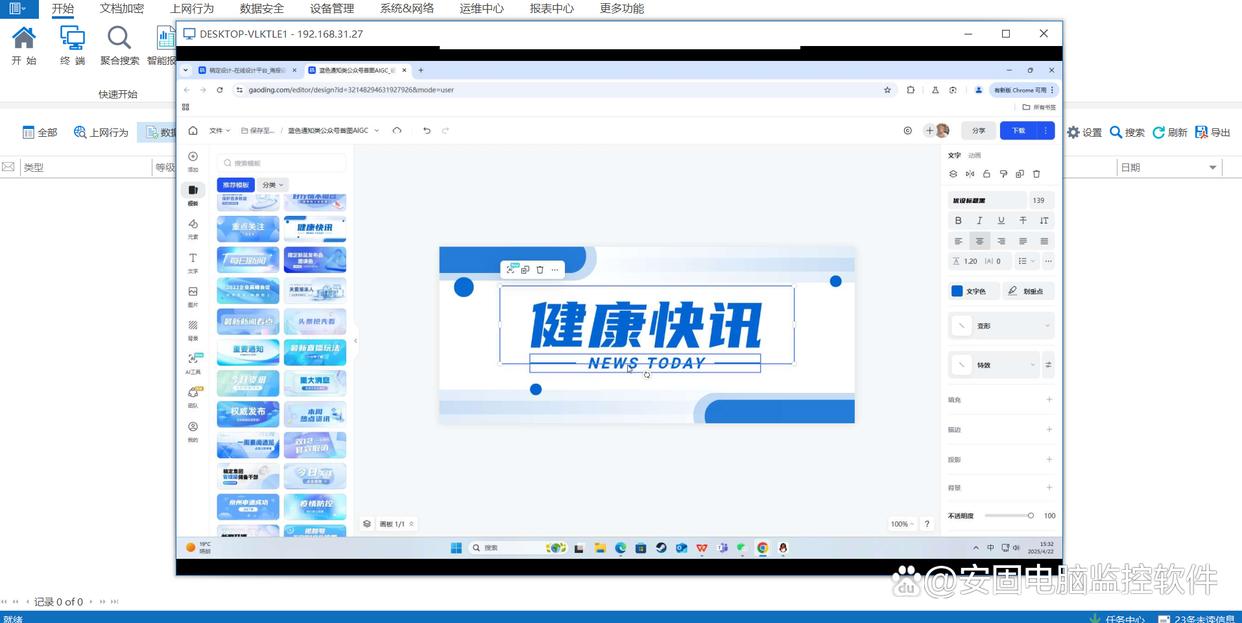Click the layers order icon in properties panel
Screen dimensions: 1242x623
953,174
